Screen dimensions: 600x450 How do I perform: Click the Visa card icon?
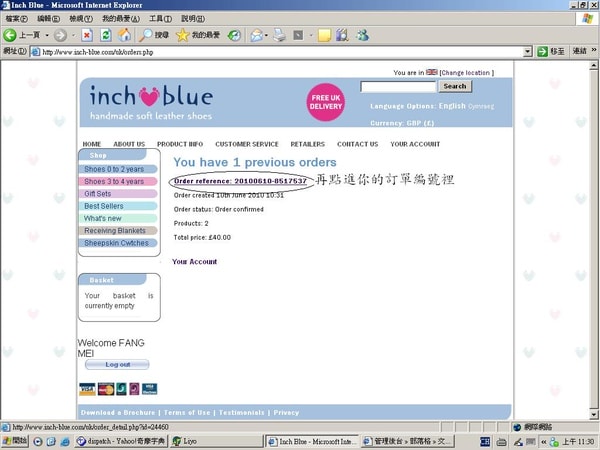pos(87,389)
